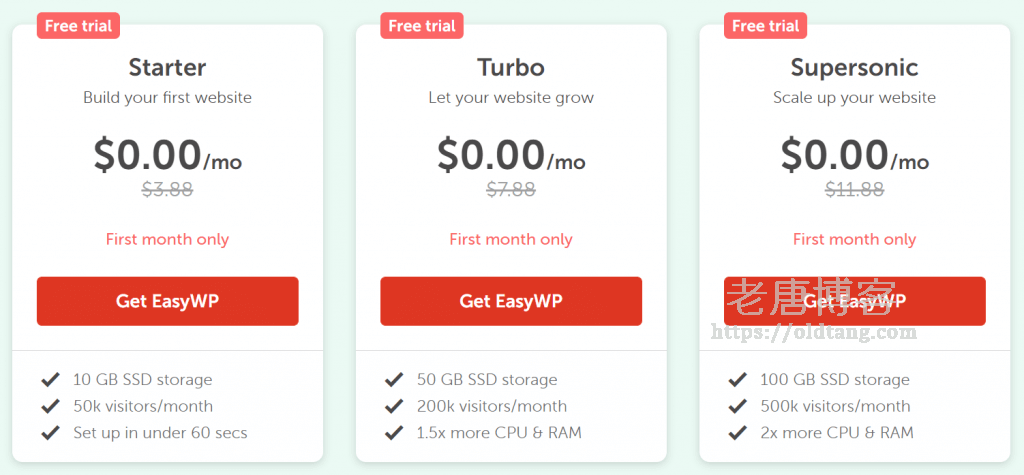
Task: Click checkmark next to 200k visitors/month
Action: 394,407
